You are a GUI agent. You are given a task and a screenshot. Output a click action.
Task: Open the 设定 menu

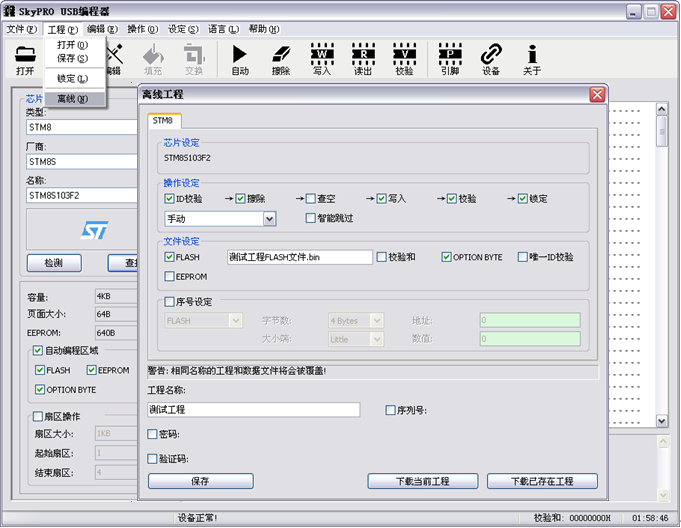click(183, 29)
